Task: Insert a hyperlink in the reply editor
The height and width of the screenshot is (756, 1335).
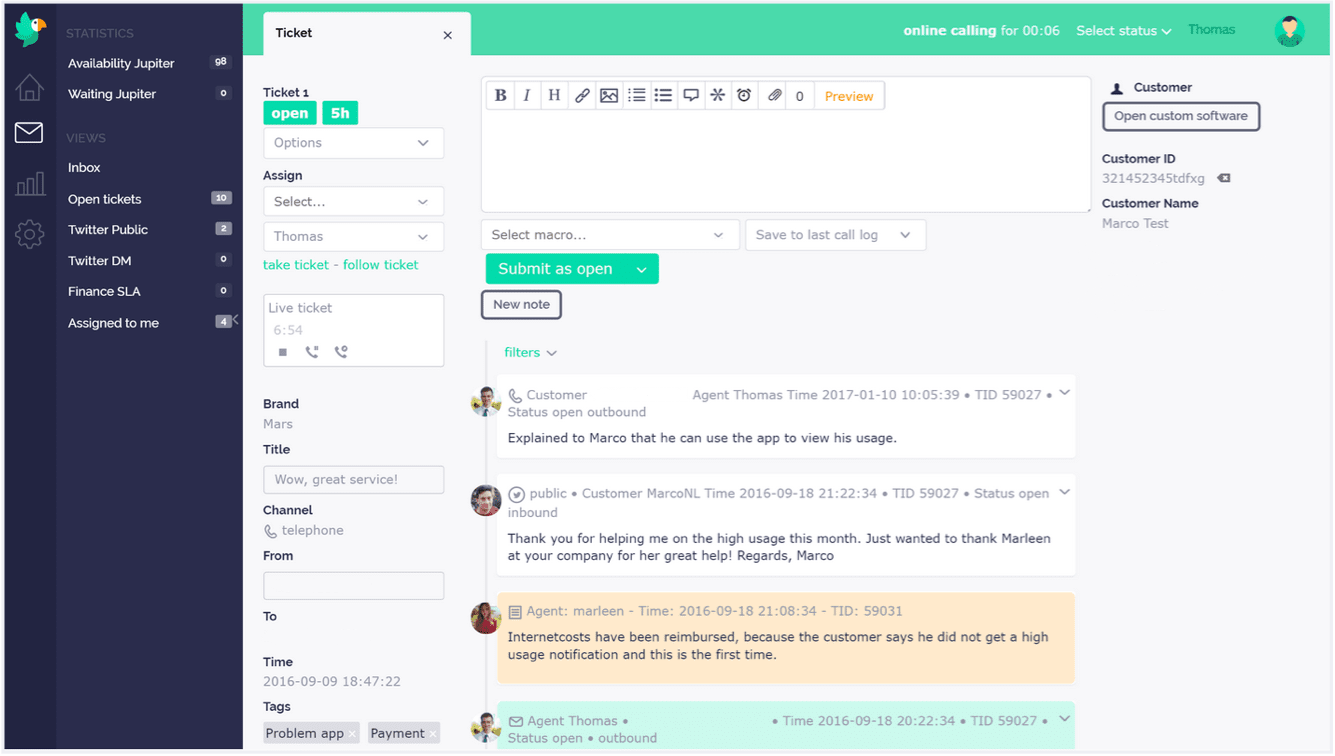Action: tap(582, 95)
